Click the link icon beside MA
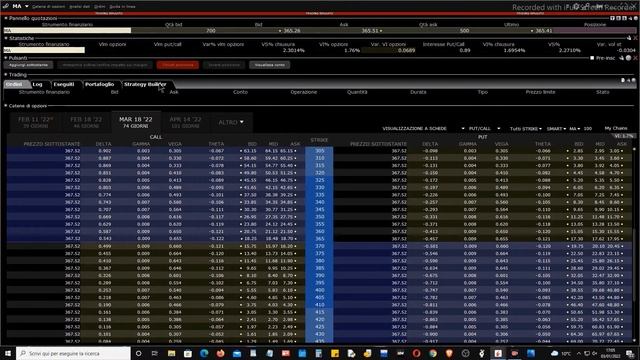 click(6, 6)
